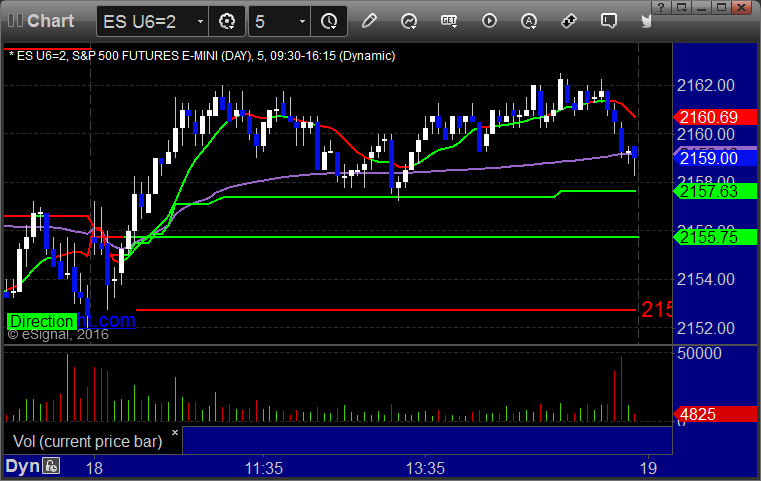Viewport: 761px width, 481px height.
Task: Open the GET studies icon menu
Action: coord(449,21)
